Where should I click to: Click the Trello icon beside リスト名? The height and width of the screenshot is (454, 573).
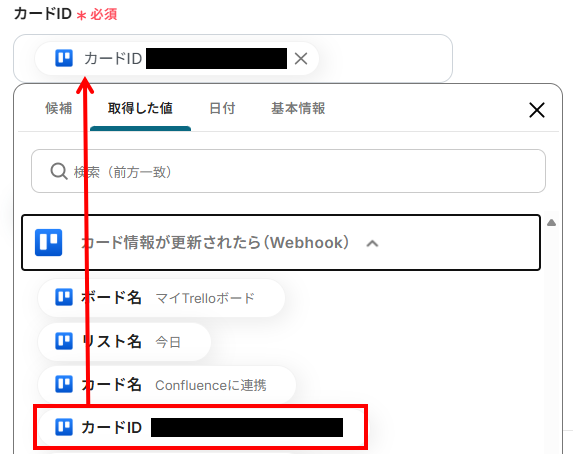click(64, 341)
